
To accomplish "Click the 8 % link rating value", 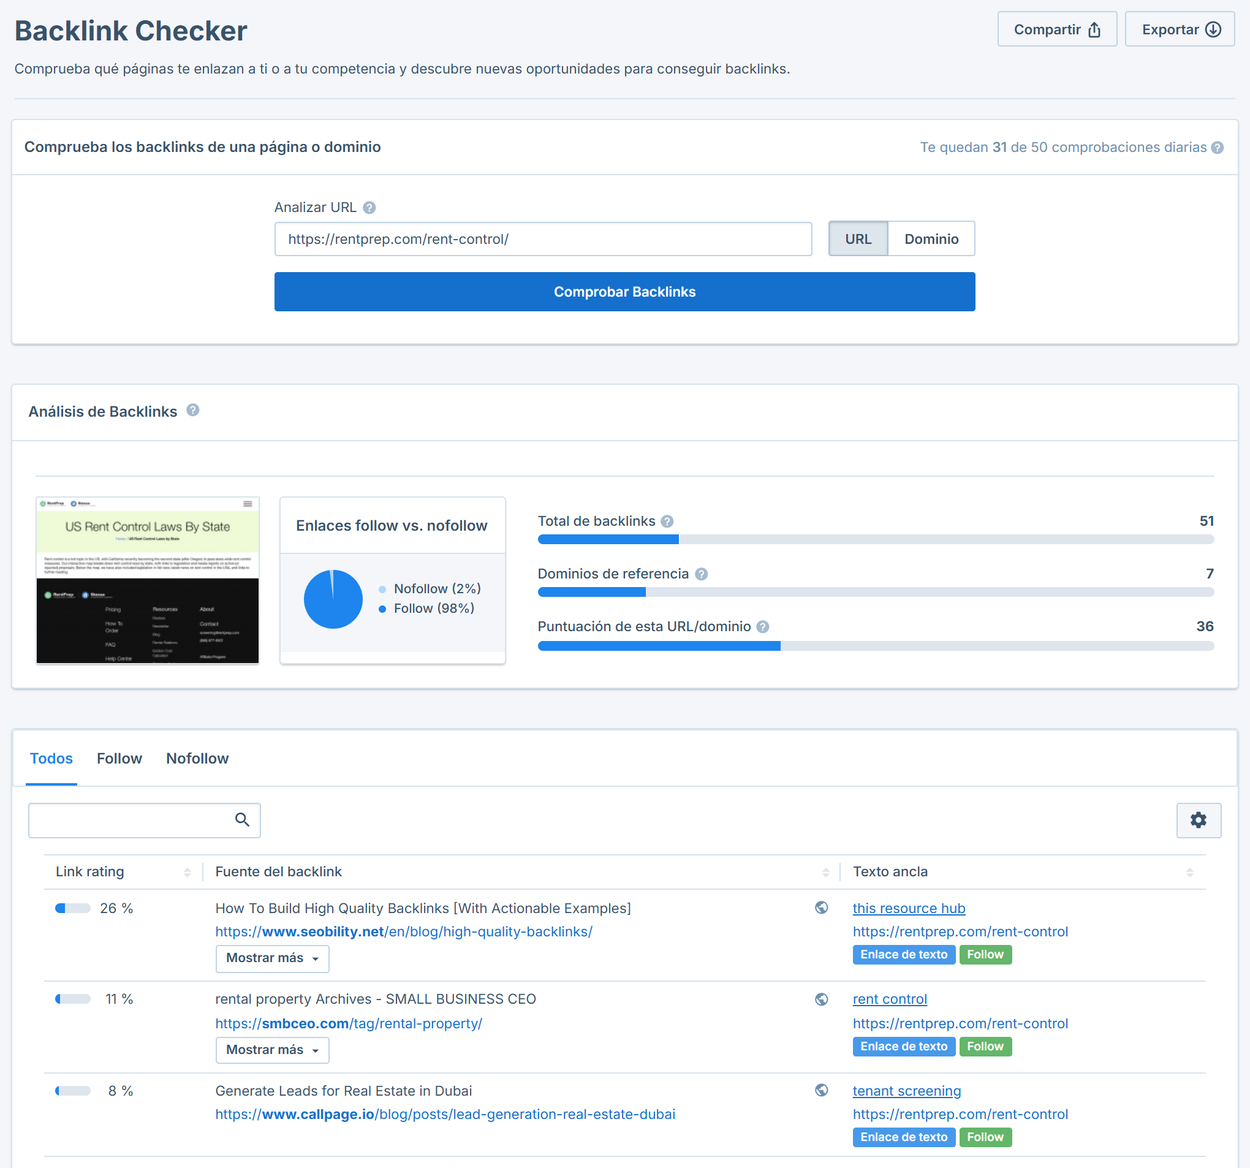I will (x=121, y=1091).
